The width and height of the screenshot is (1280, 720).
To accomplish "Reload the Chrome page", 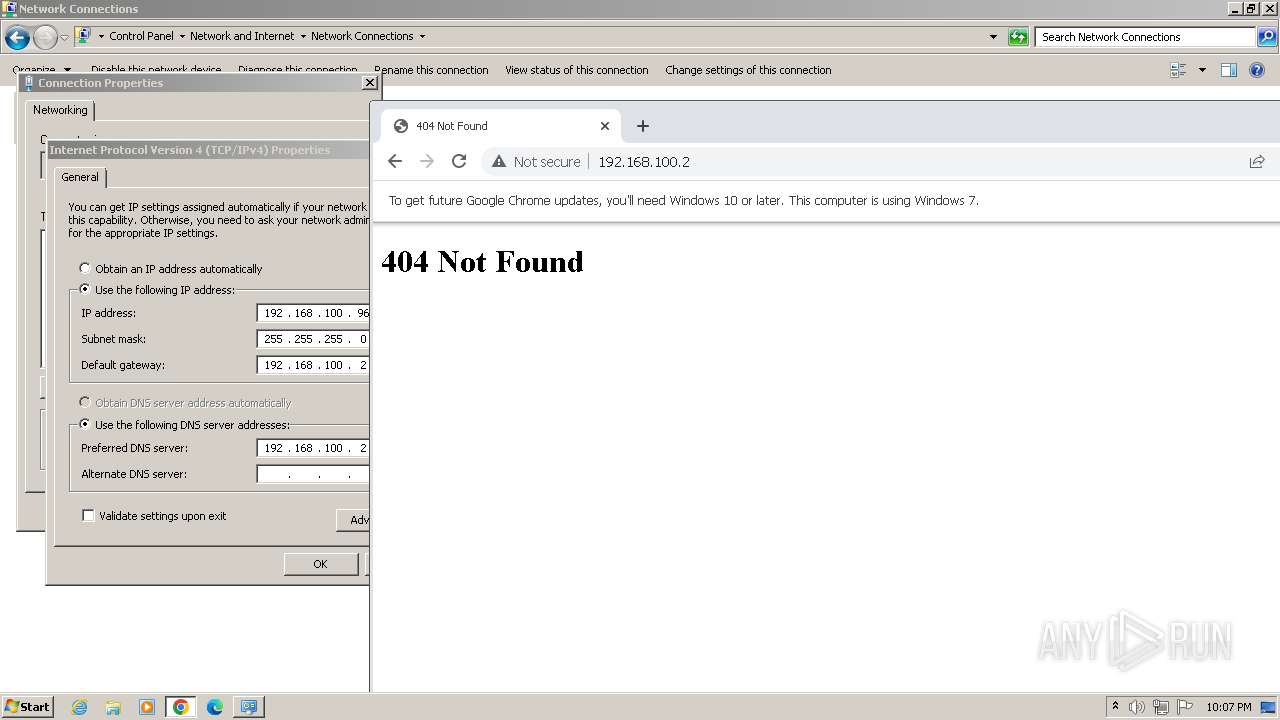I will click(x=459, y=161).
